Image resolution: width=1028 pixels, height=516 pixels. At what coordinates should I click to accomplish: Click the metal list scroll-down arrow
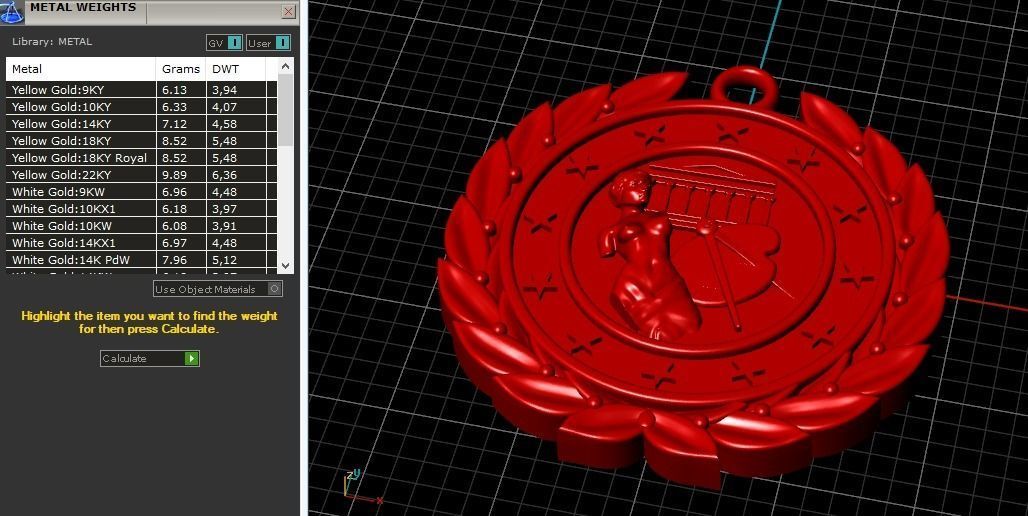285,266
